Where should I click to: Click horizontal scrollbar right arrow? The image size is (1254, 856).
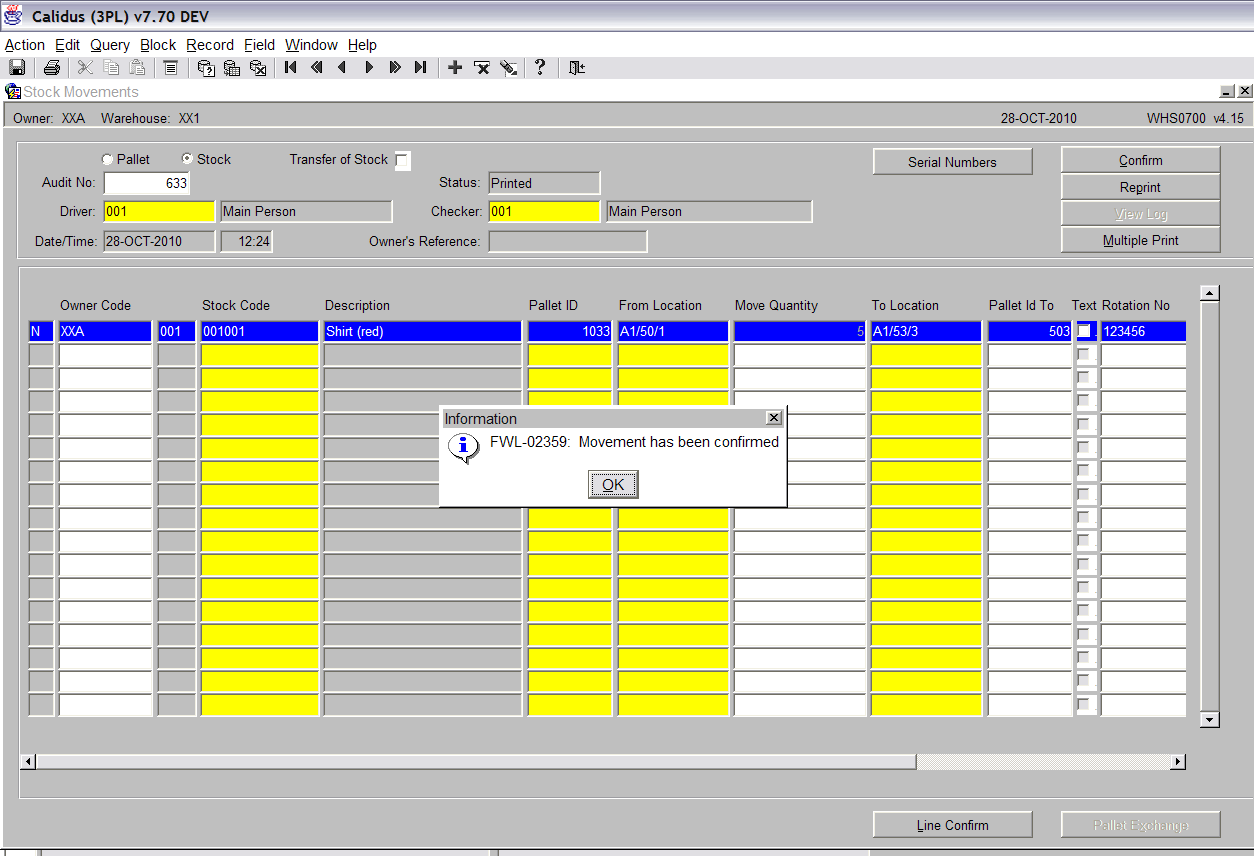[x=1178, y=762]
